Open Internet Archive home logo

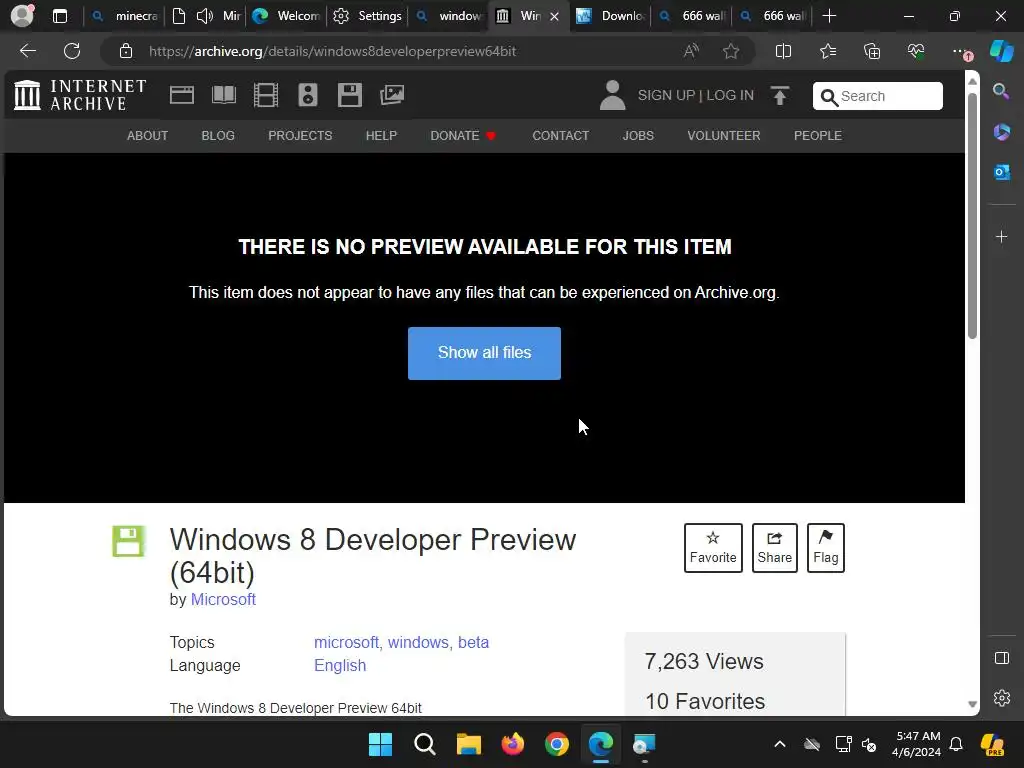click(80, 95)
